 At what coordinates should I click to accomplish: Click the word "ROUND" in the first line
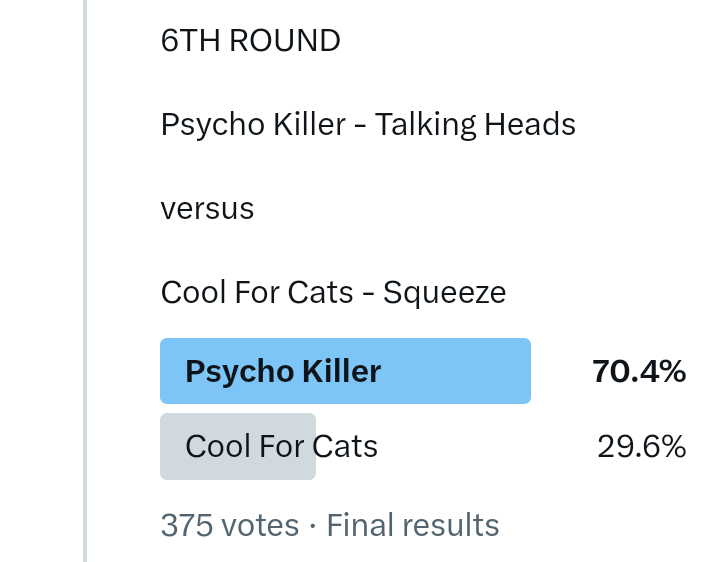pos(284,41)
